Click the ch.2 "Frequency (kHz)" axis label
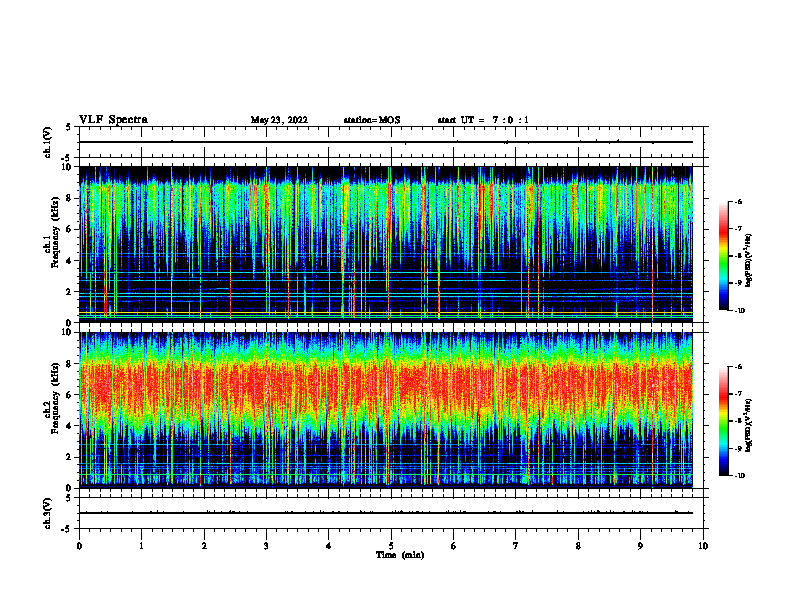 point(55,398)
